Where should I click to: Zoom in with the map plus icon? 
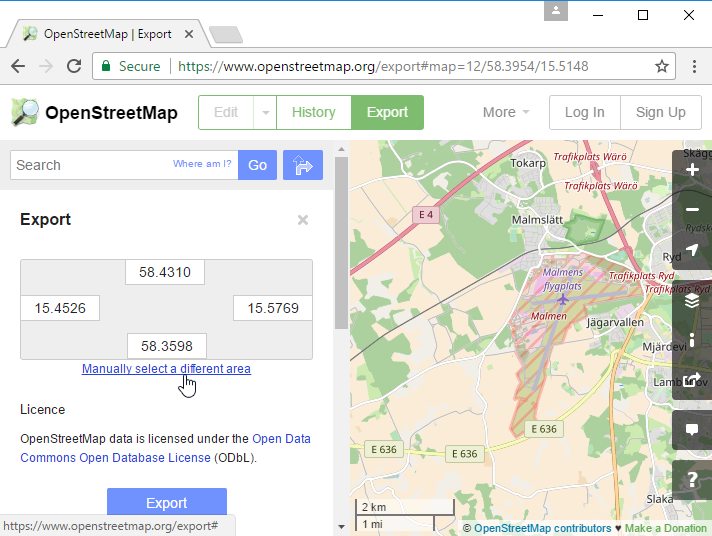[x=692, y=170]
